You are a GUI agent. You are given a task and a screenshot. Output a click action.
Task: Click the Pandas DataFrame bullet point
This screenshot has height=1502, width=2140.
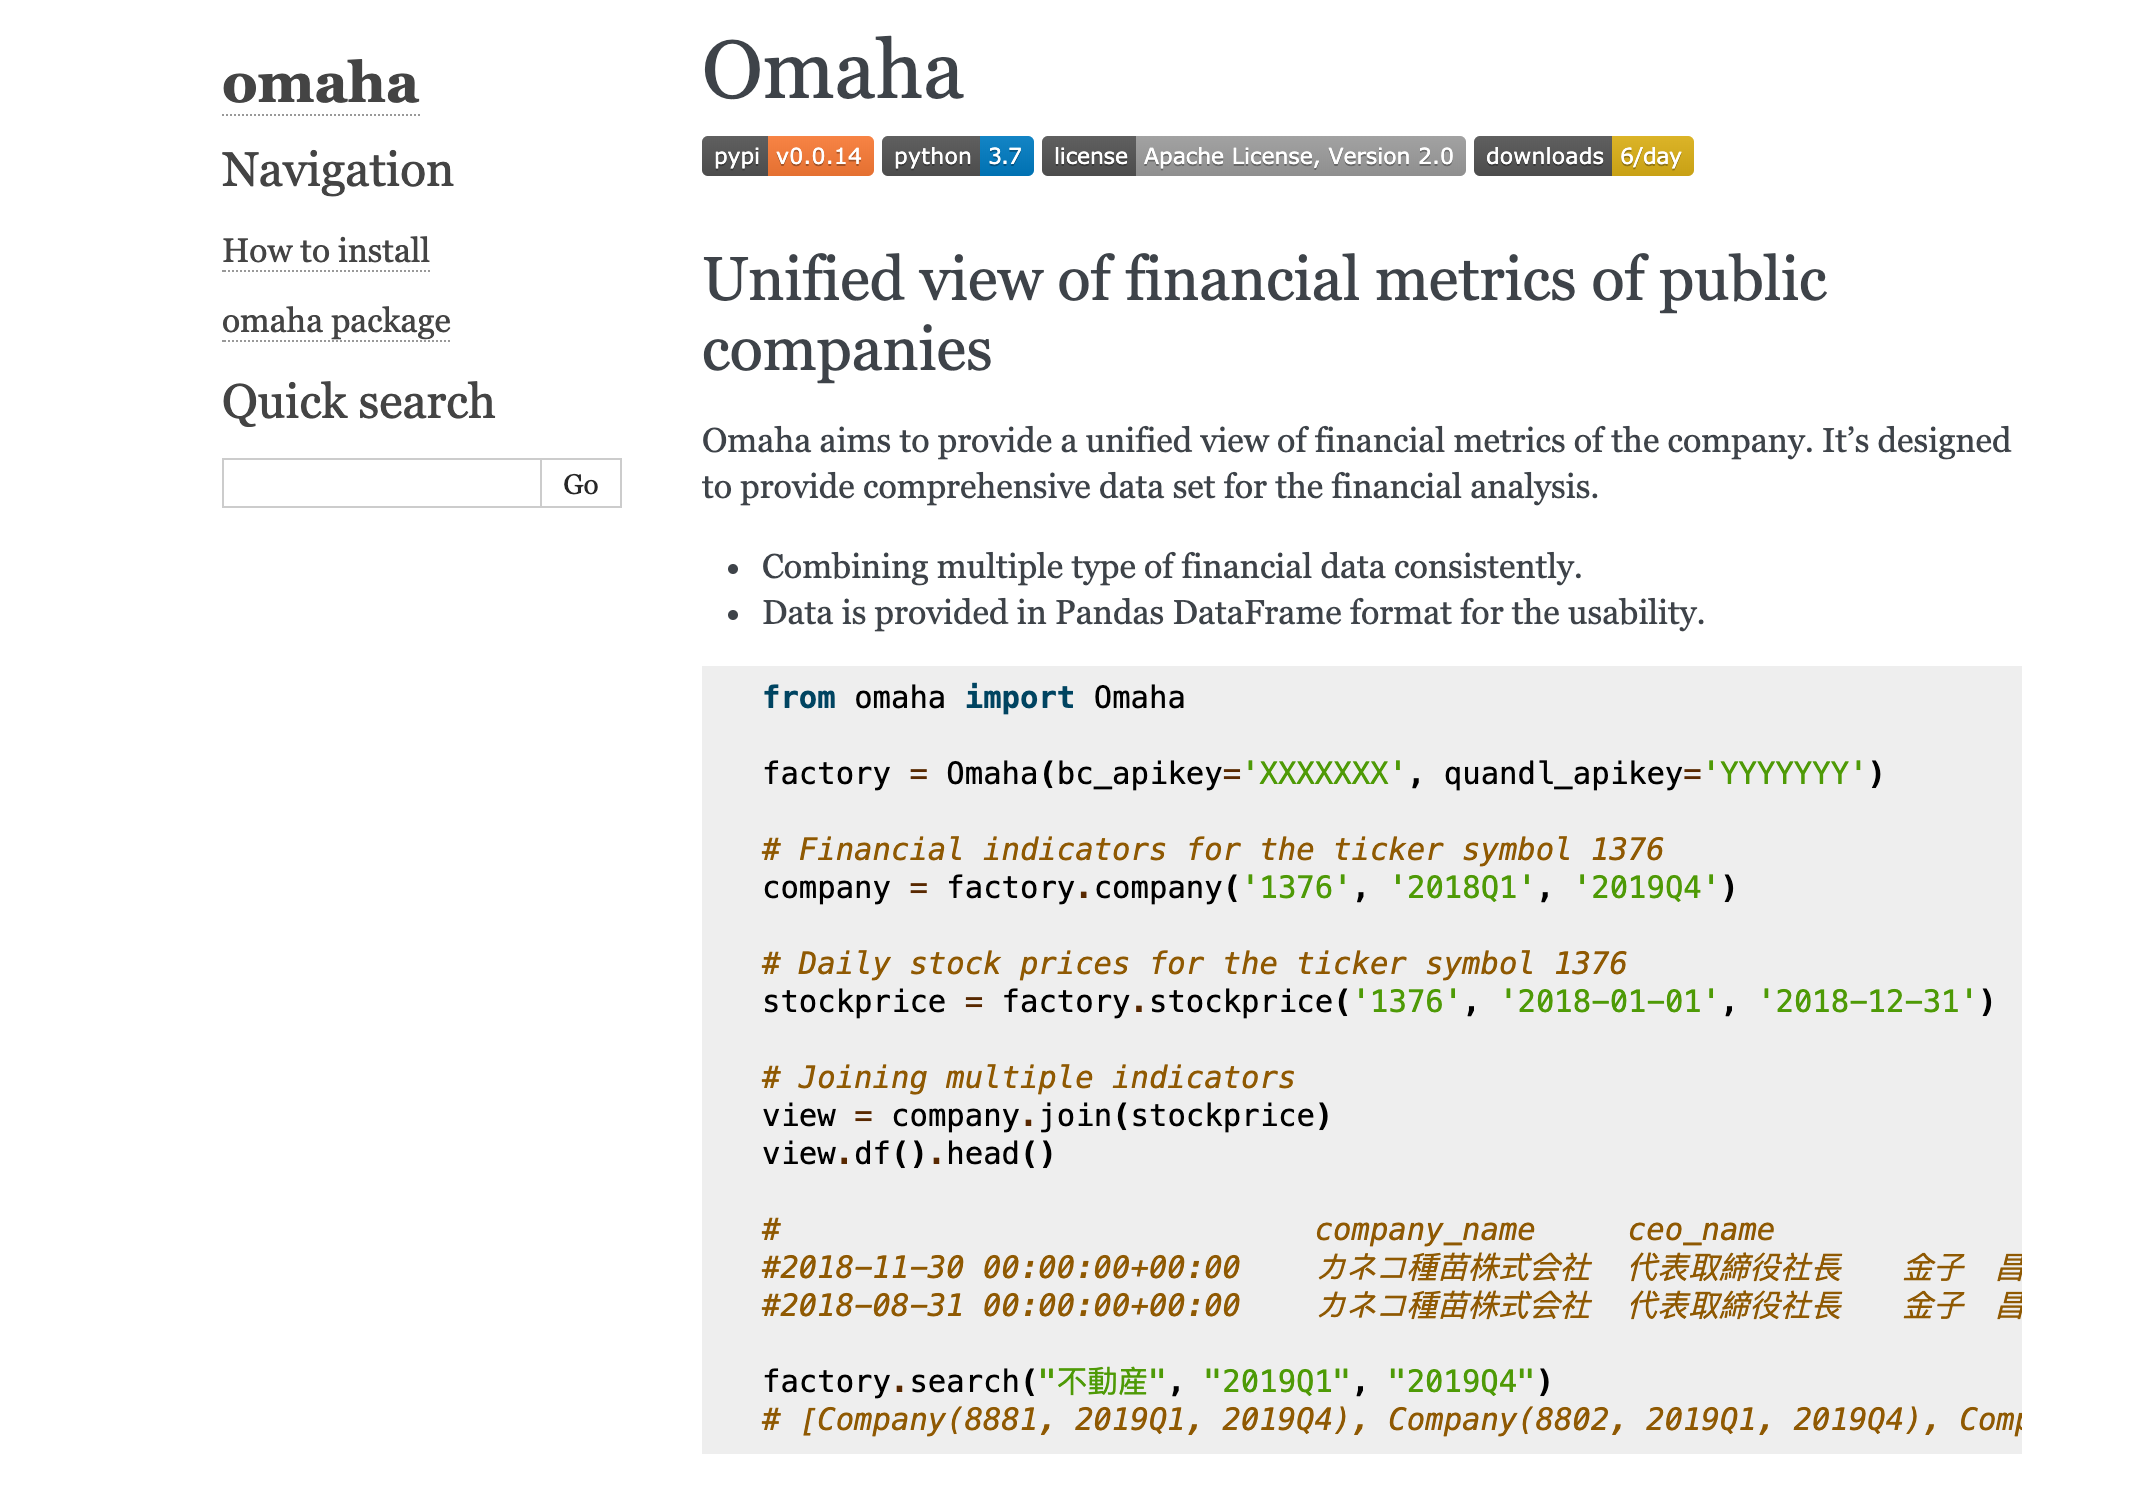(1232, 613)
